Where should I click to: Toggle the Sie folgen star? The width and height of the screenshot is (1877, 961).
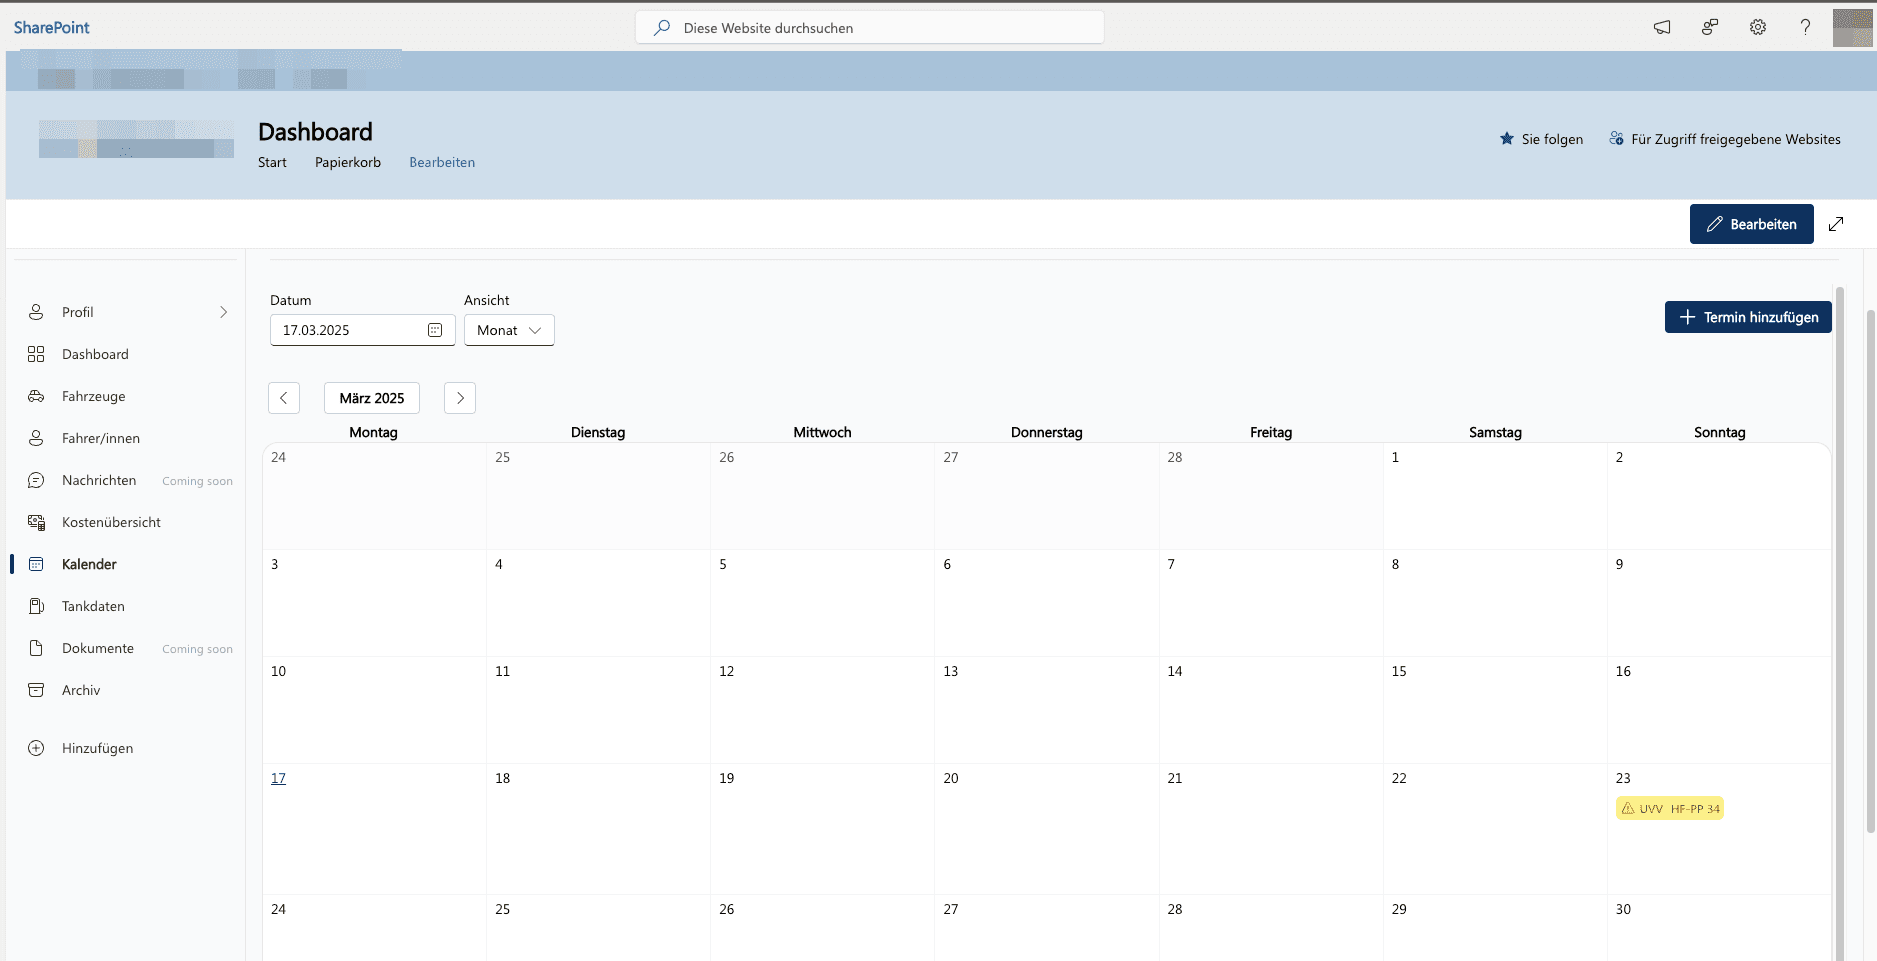tap(1505, 138)
